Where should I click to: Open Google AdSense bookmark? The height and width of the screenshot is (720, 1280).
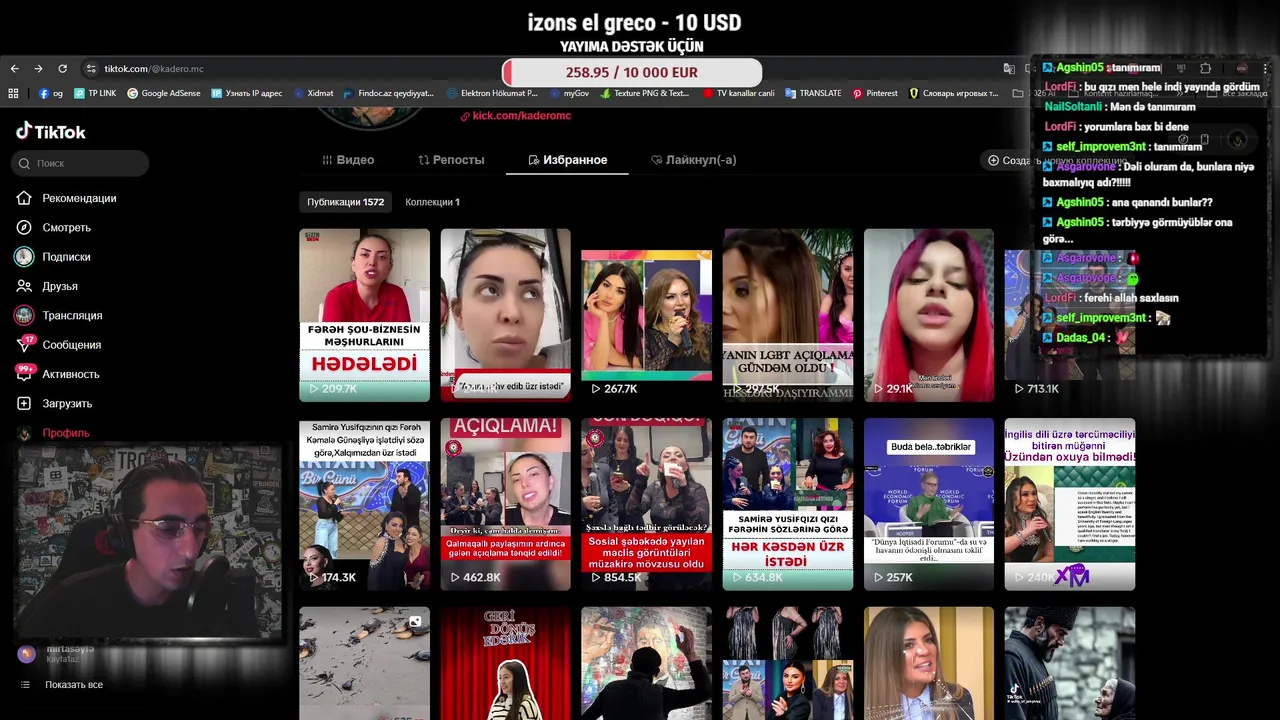163,93
